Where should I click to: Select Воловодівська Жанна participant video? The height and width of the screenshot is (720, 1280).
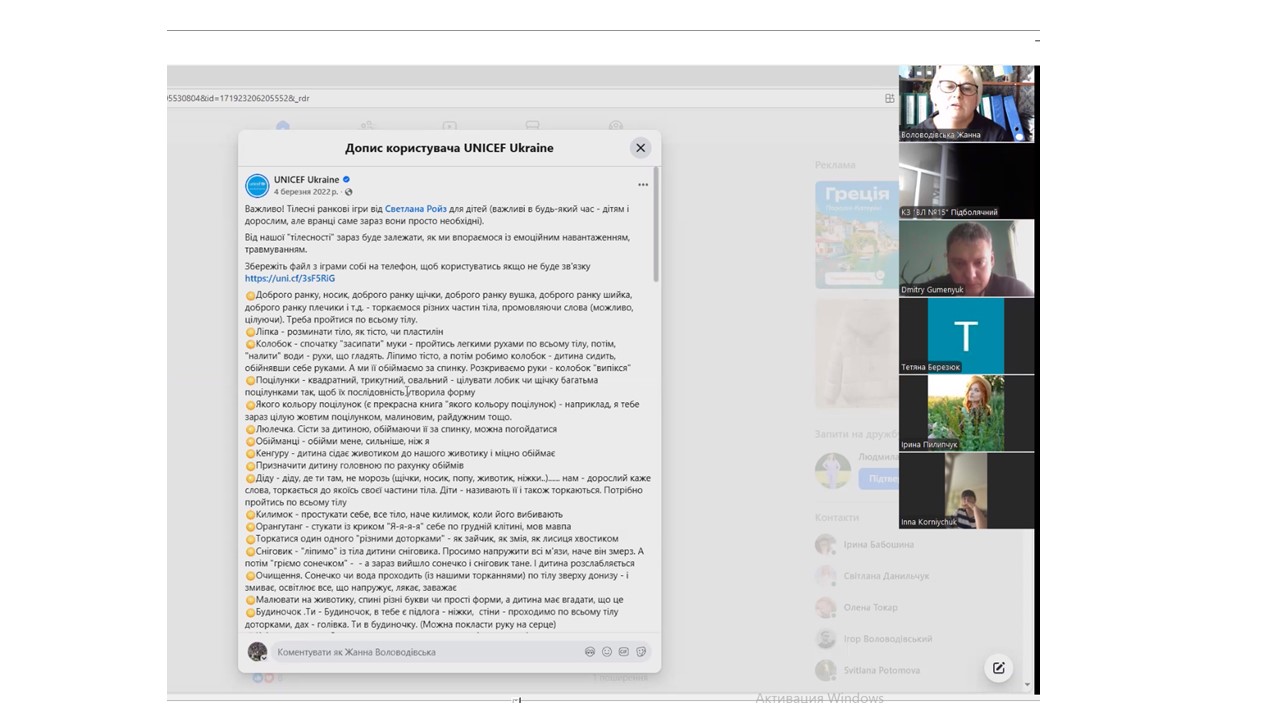(966, 104)
